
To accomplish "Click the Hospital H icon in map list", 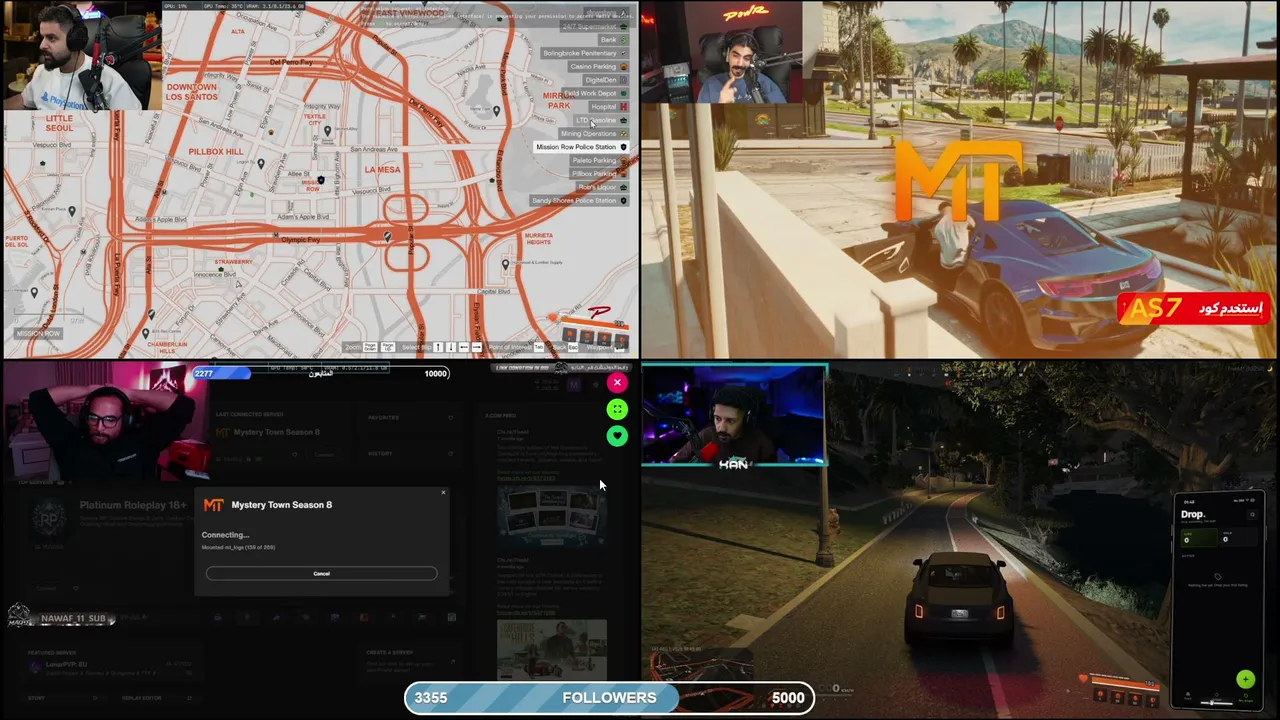I will pyautogui.click(x=624, y=107).
